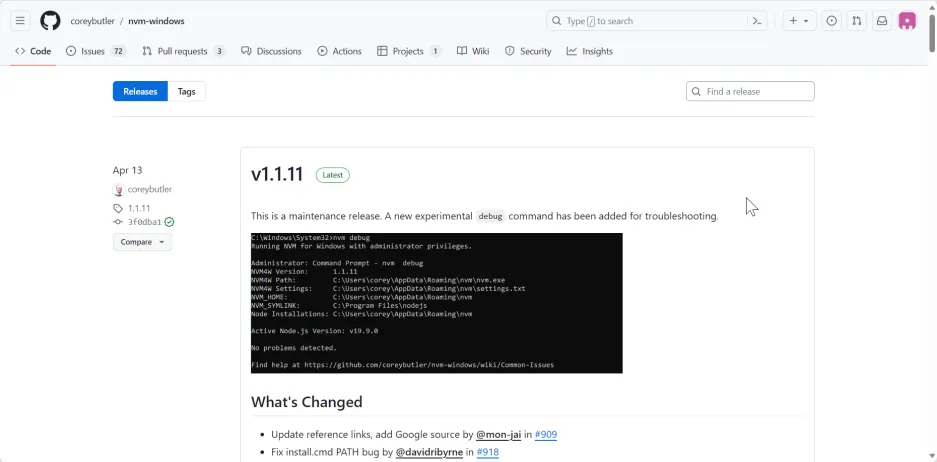The width and height of the screenshot is (937, 462).
Task: Open the @davidribyrne profile link
Action: coord(429,452)
